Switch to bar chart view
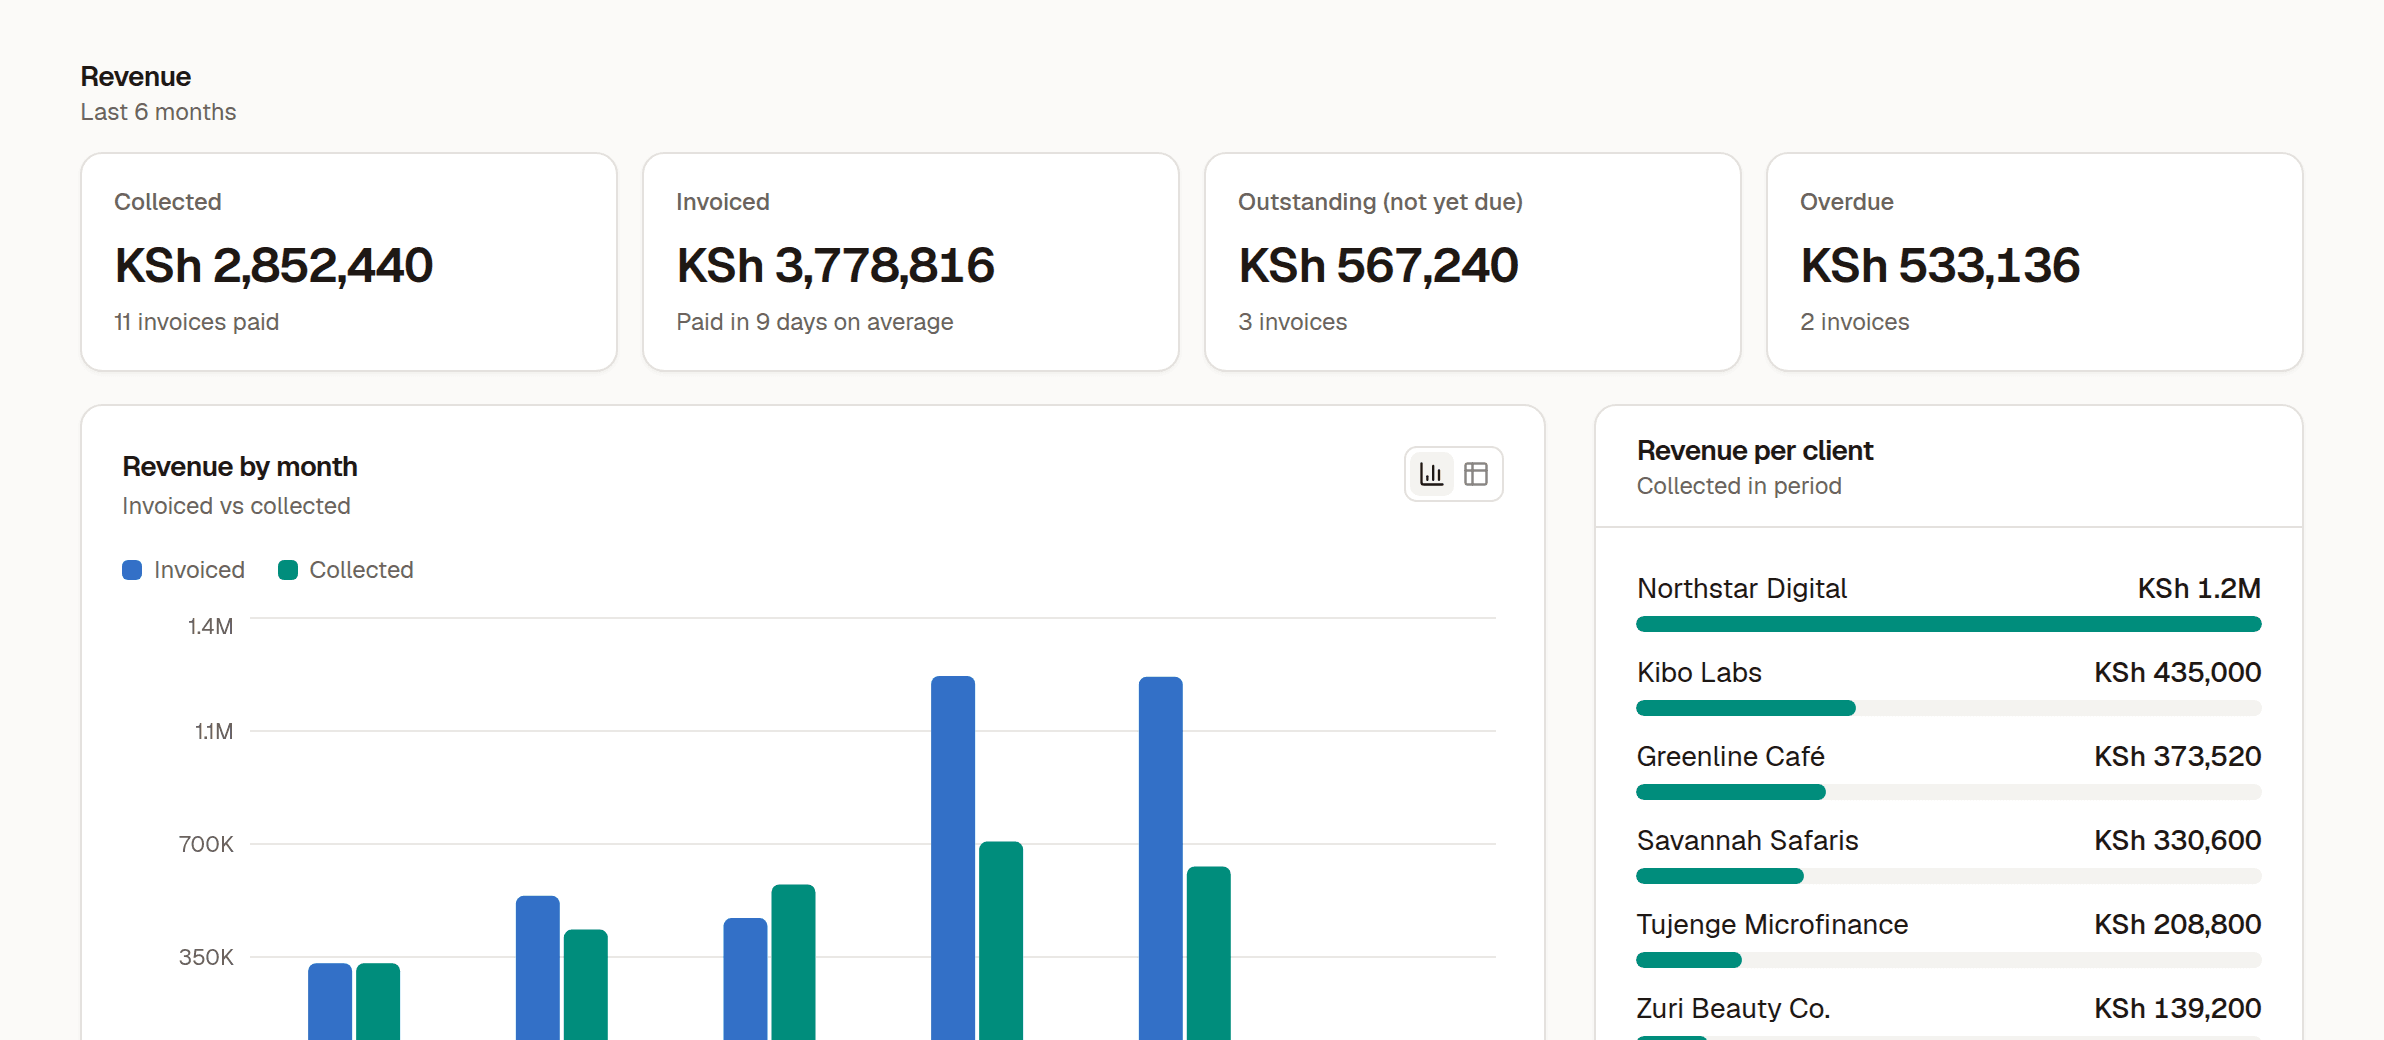This screenshot has height=1040, width=2384. click(1432, 474)
